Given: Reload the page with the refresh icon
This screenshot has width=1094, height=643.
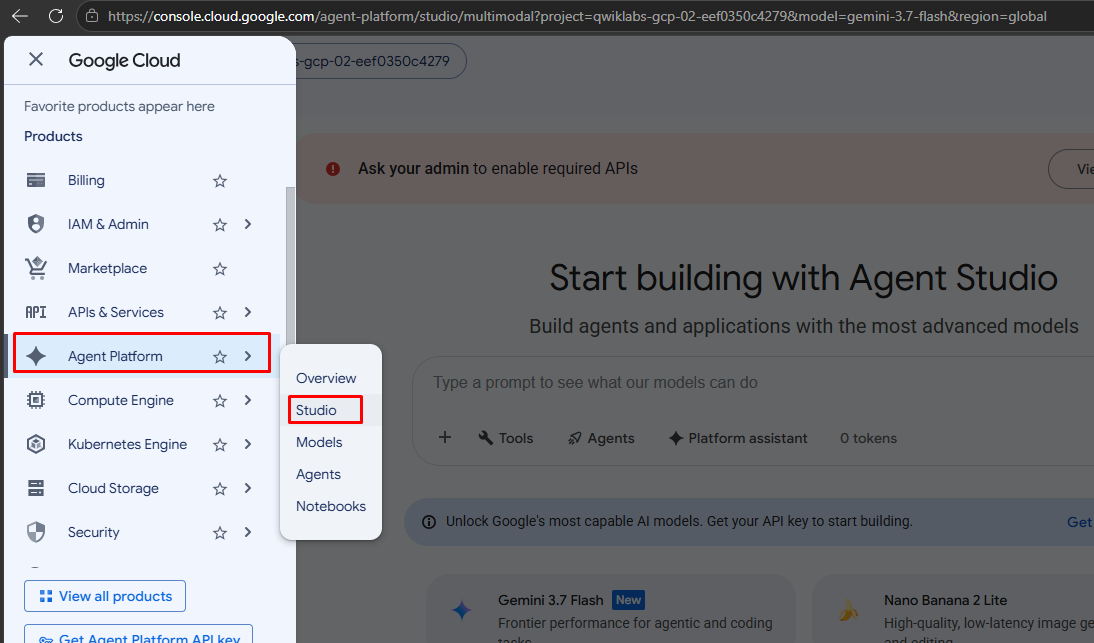Looking at the screenshot, I should click(x=56, y=16).
